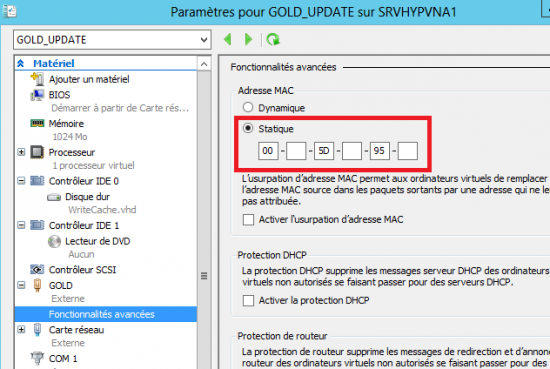
Task: Select GOLD network adapter item
Action: [61, 286]
